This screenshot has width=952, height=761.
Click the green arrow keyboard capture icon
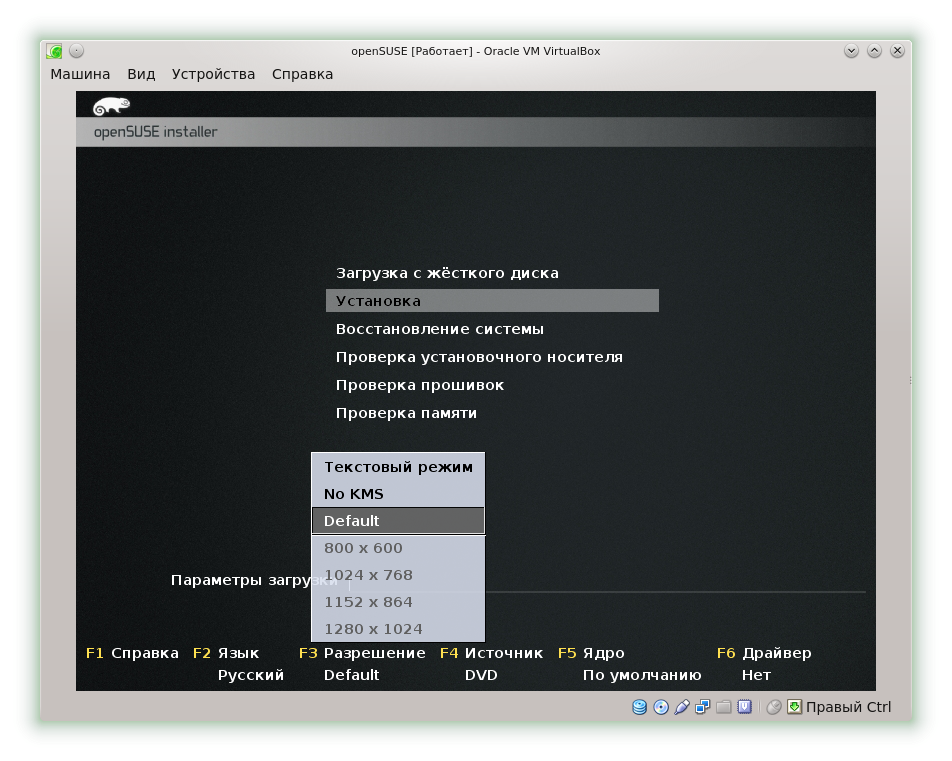point(794,707)
